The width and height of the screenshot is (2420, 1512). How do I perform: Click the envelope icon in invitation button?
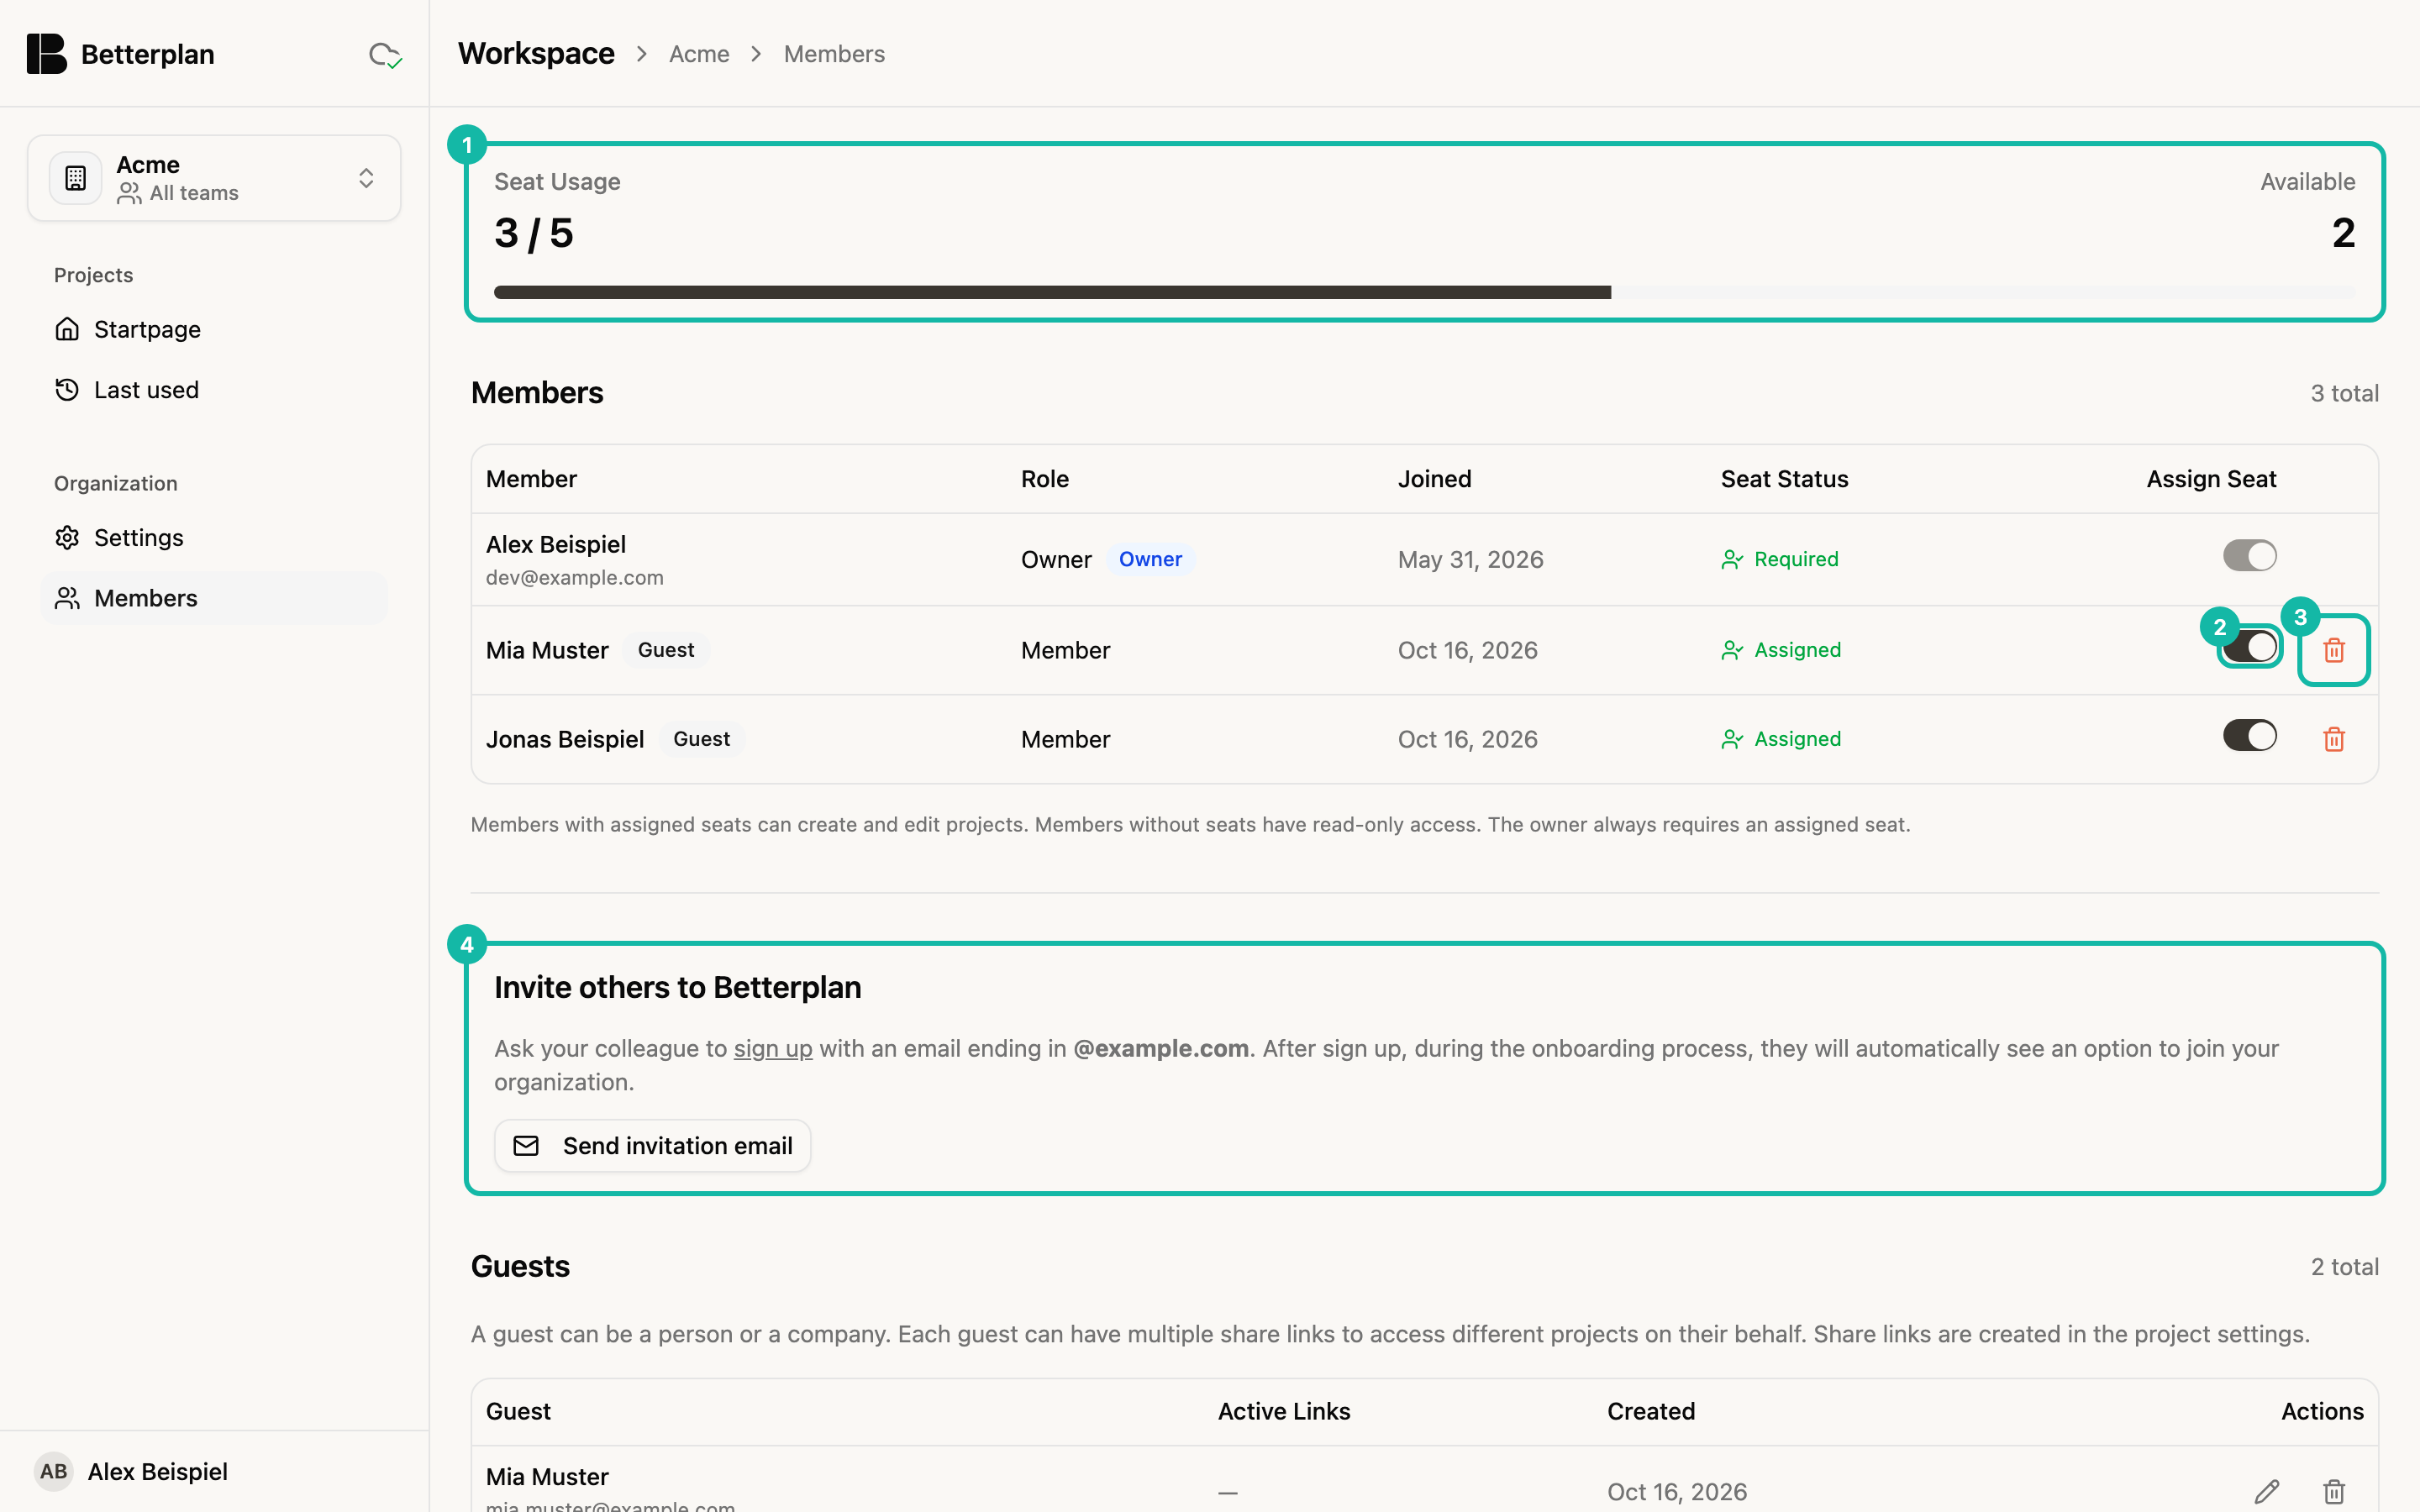pos(526,1146)
